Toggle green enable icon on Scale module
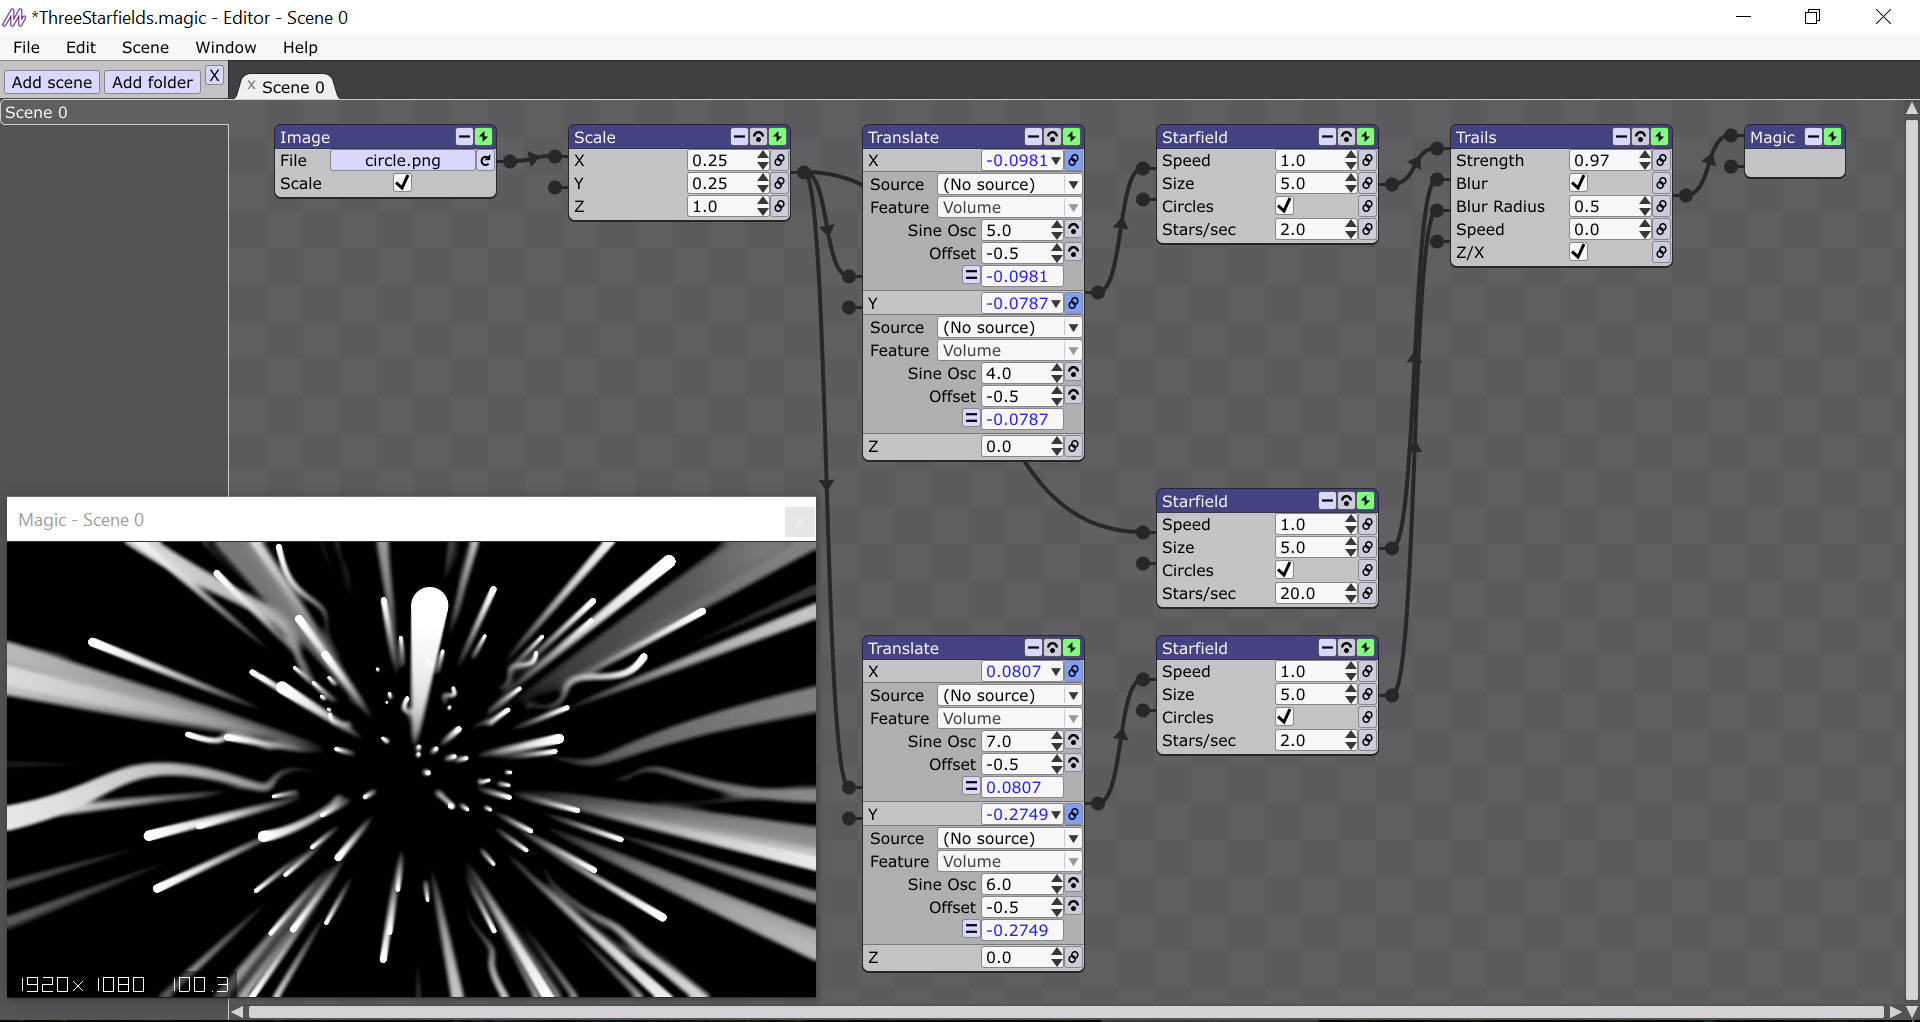 pyautogui.click(x=777, y=137)
